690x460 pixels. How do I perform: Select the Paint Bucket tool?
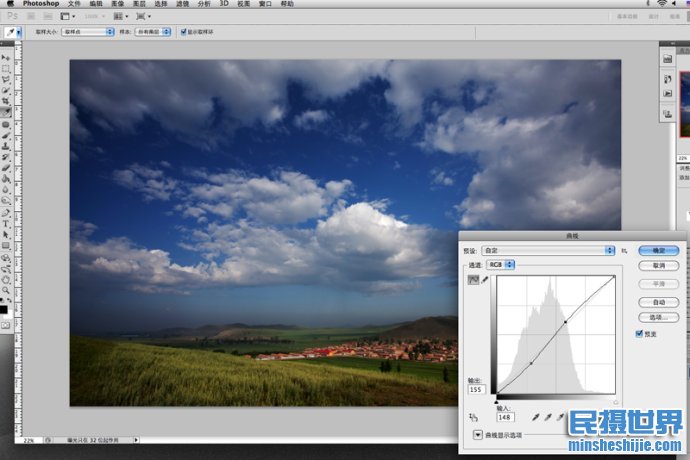tap(6, 179)
